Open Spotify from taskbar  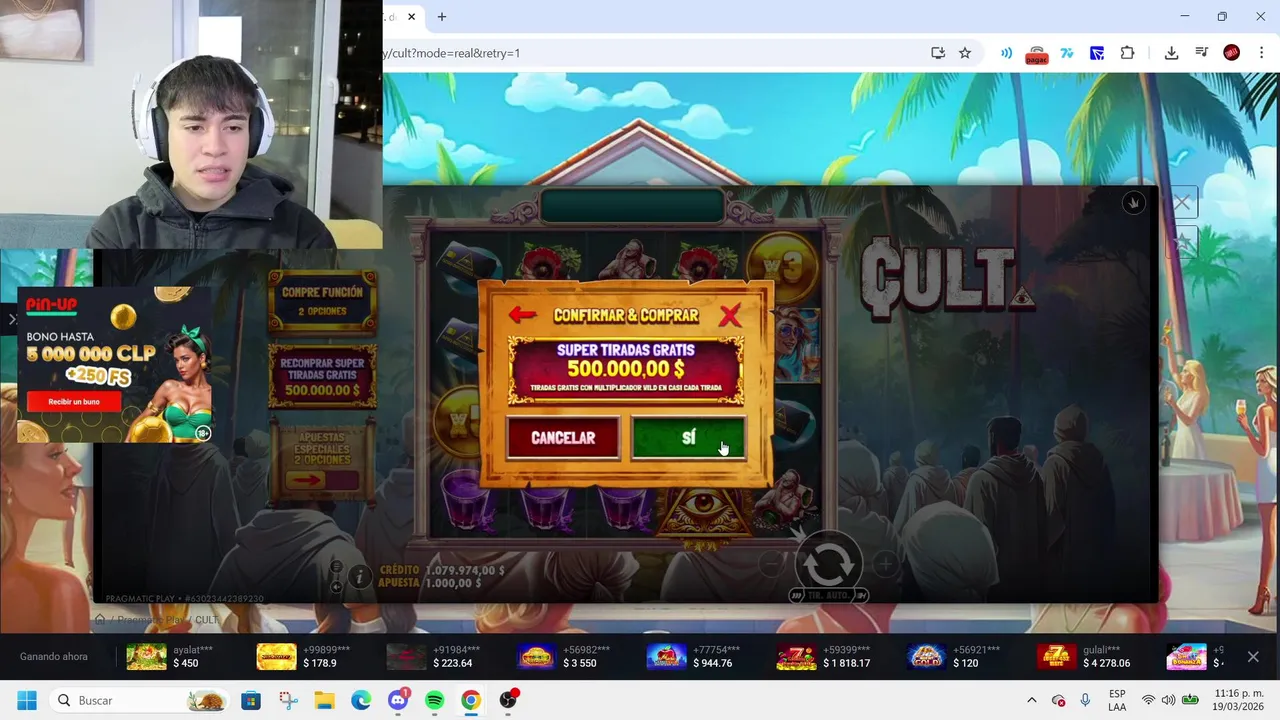coord(434,700)
